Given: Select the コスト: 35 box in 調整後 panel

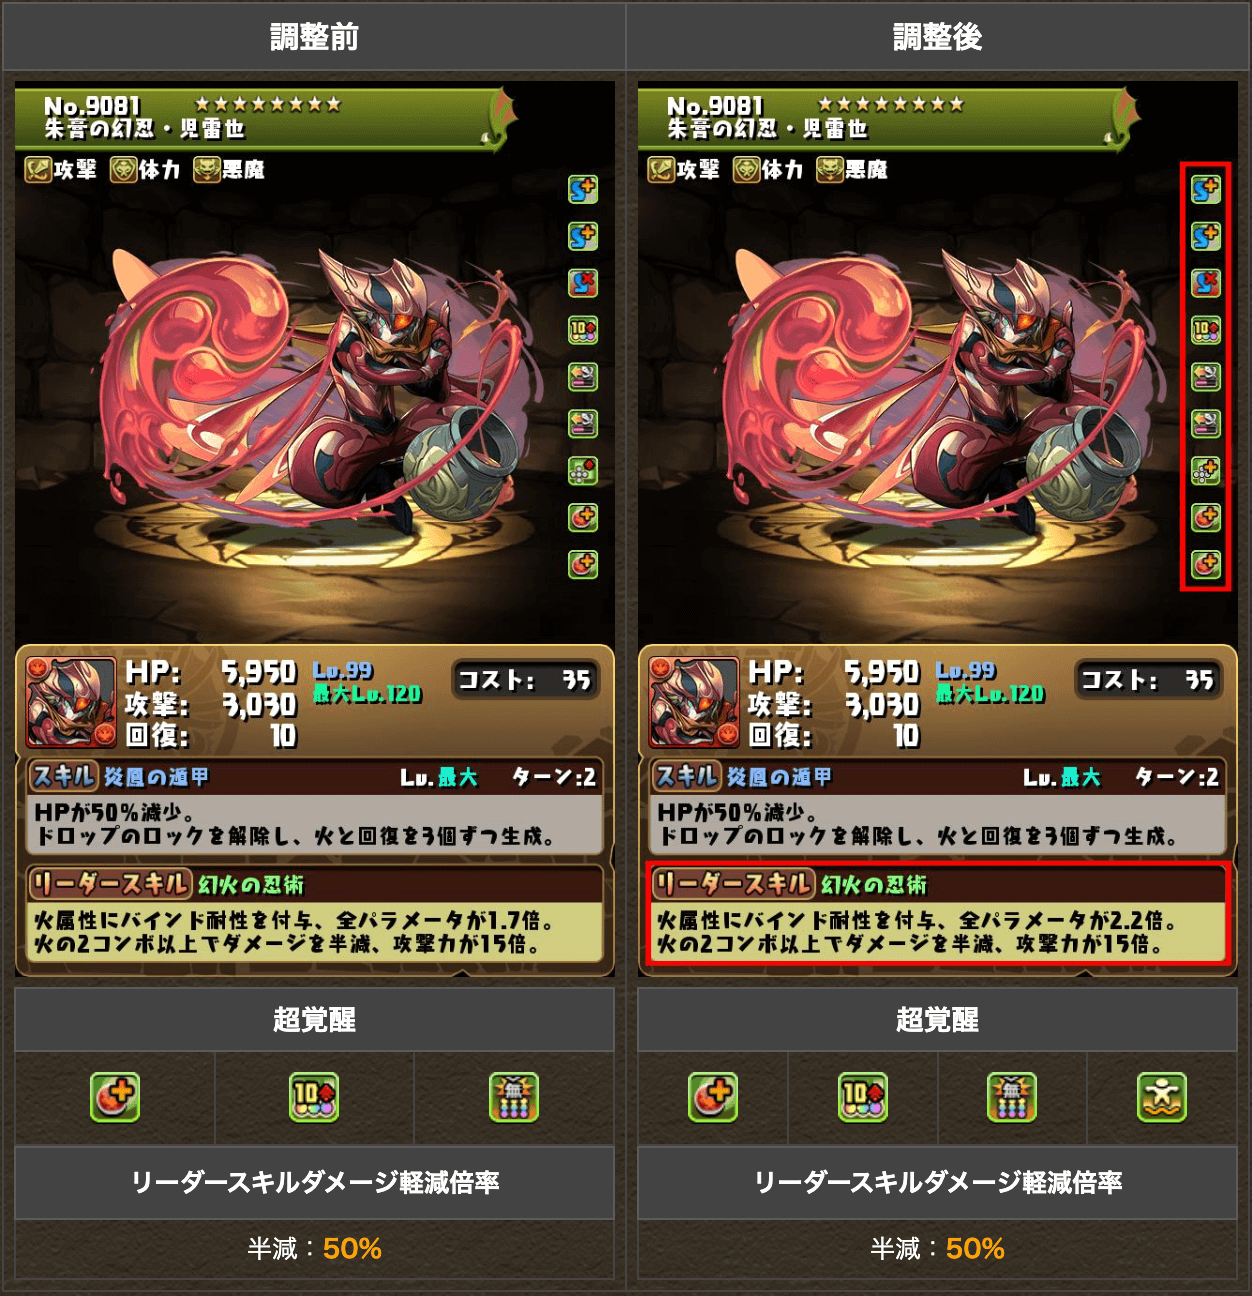Looking at the screenshot, I should (1147, 680).
